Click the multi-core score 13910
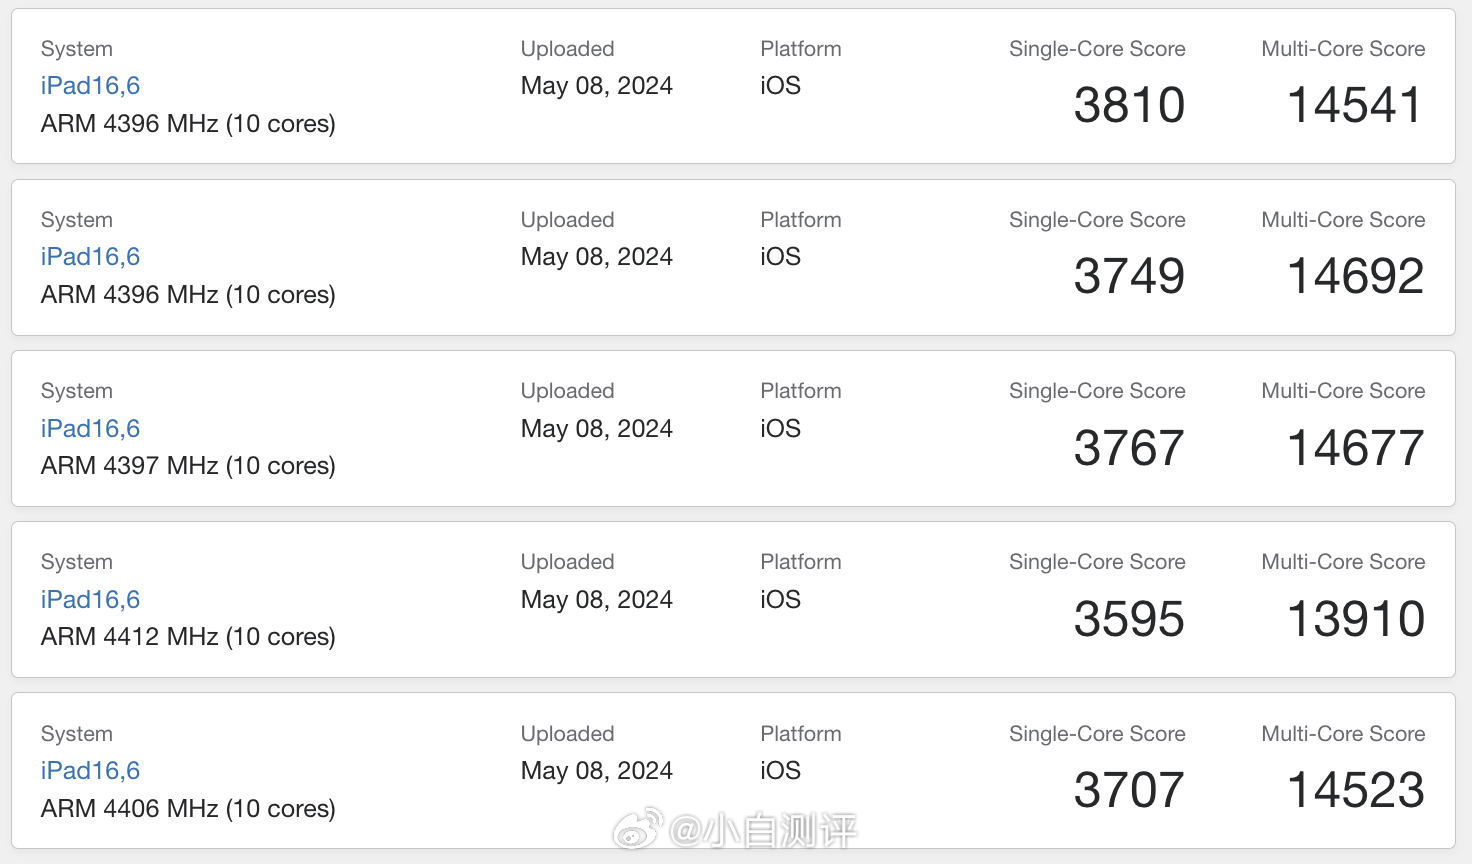The height and width of the screenshot is (864, 1472). tap(1355, 619)
